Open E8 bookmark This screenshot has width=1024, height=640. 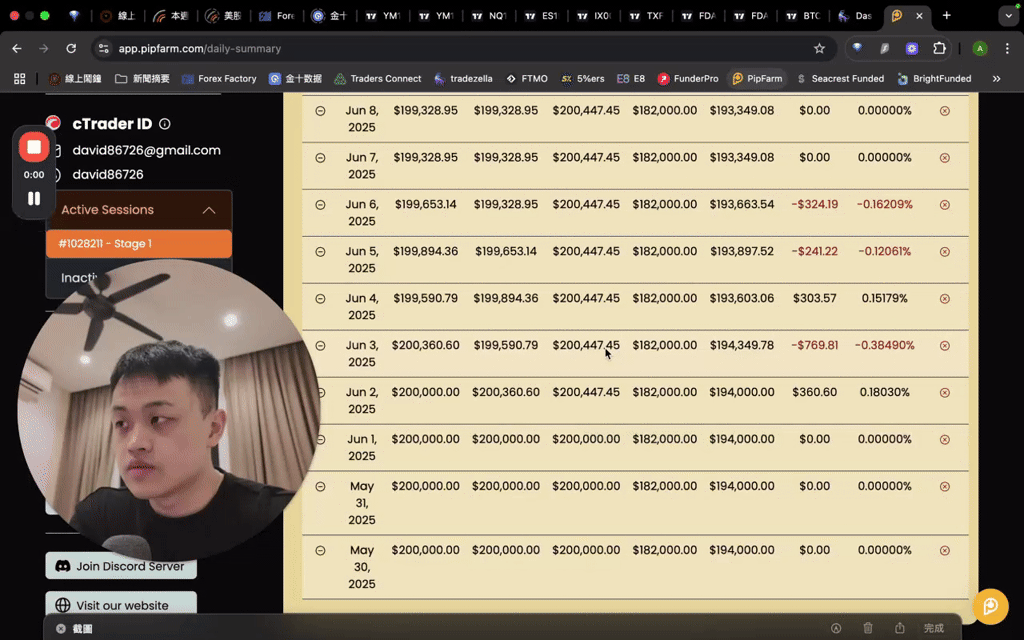(x=631, y=78)
